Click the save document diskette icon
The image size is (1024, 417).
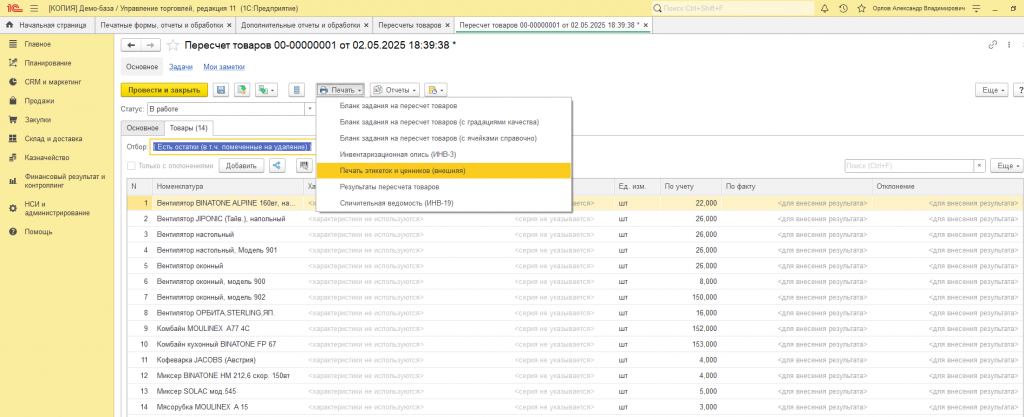pyautogui.click(x=221, y=90)
